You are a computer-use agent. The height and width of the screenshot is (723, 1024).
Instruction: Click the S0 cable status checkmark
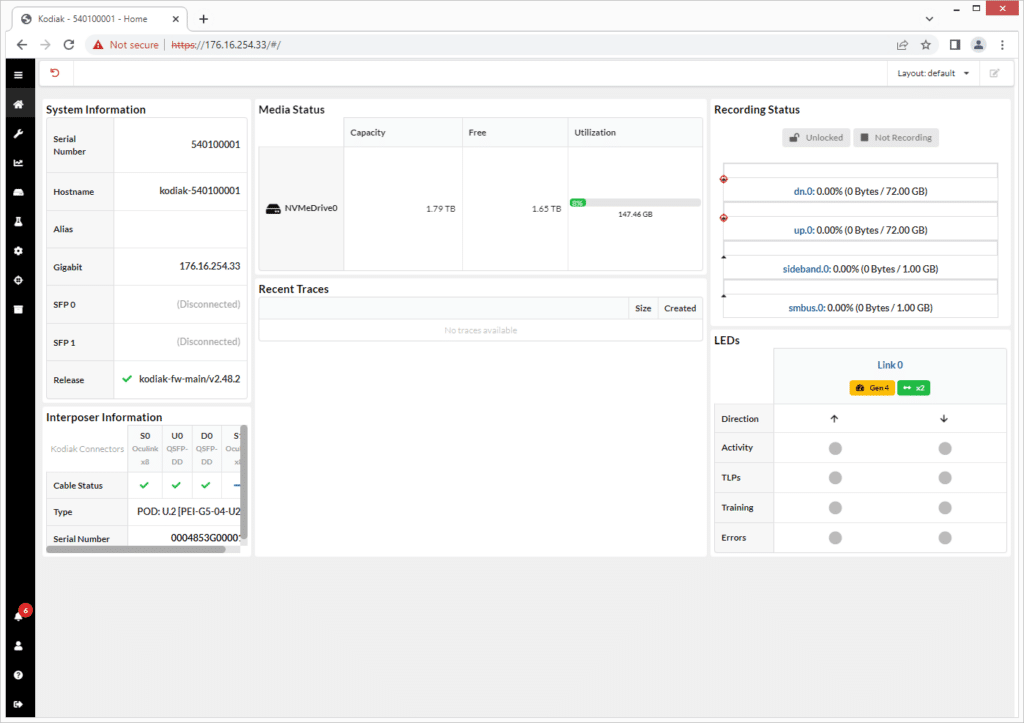pyautogui.click(x=144, y=485)
